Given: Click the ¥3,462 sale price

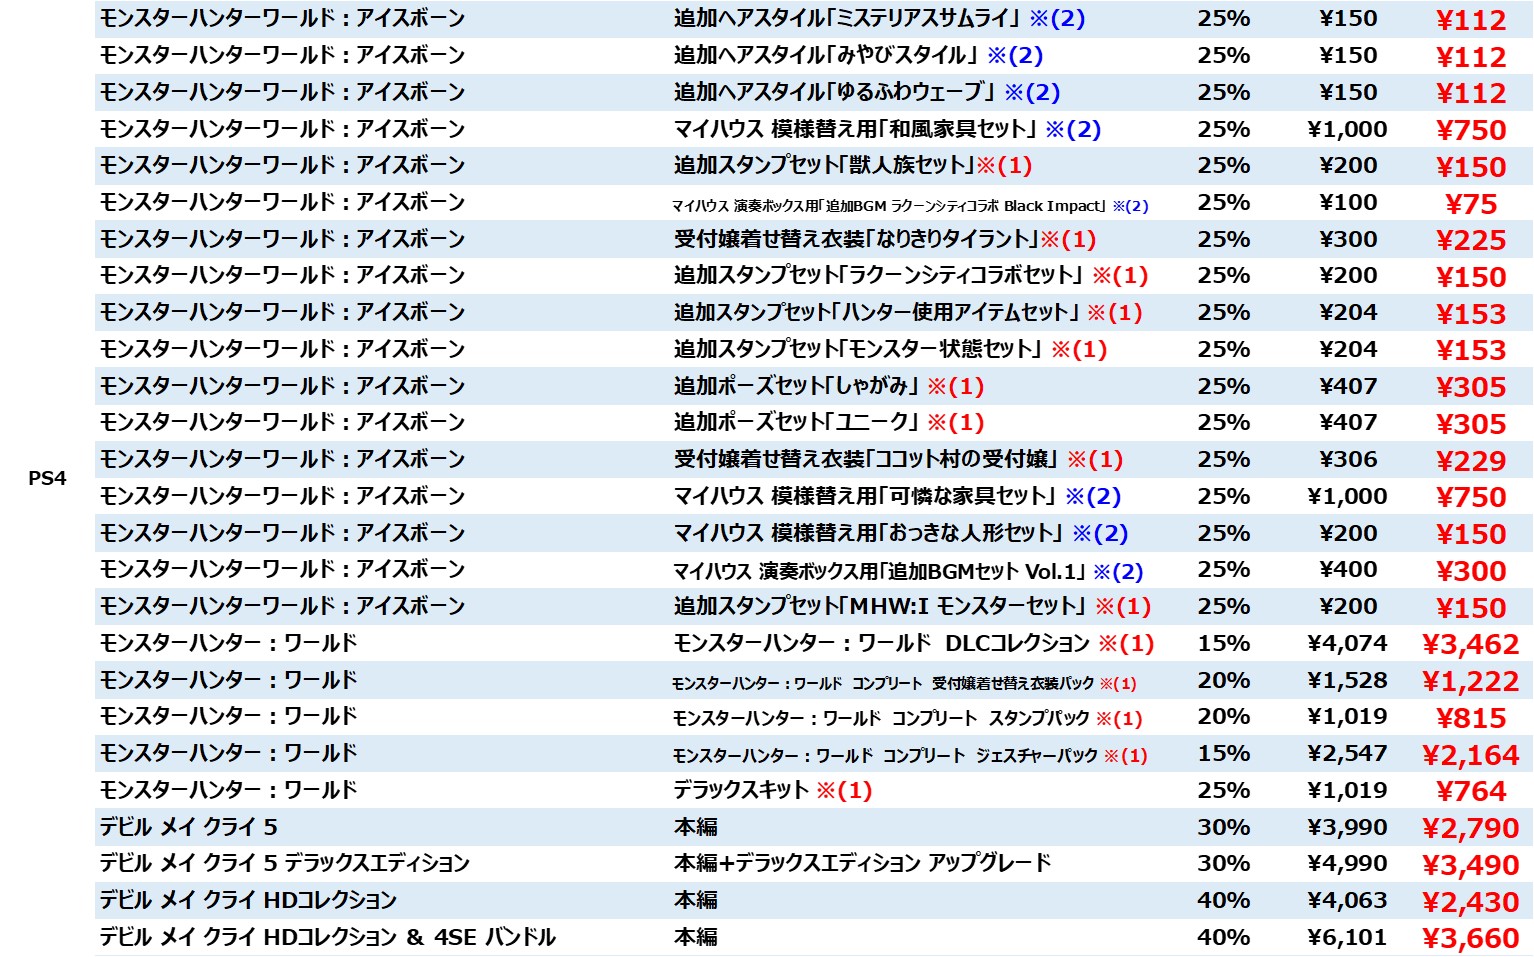Looking at the screenshot, I should (1469, 645).
